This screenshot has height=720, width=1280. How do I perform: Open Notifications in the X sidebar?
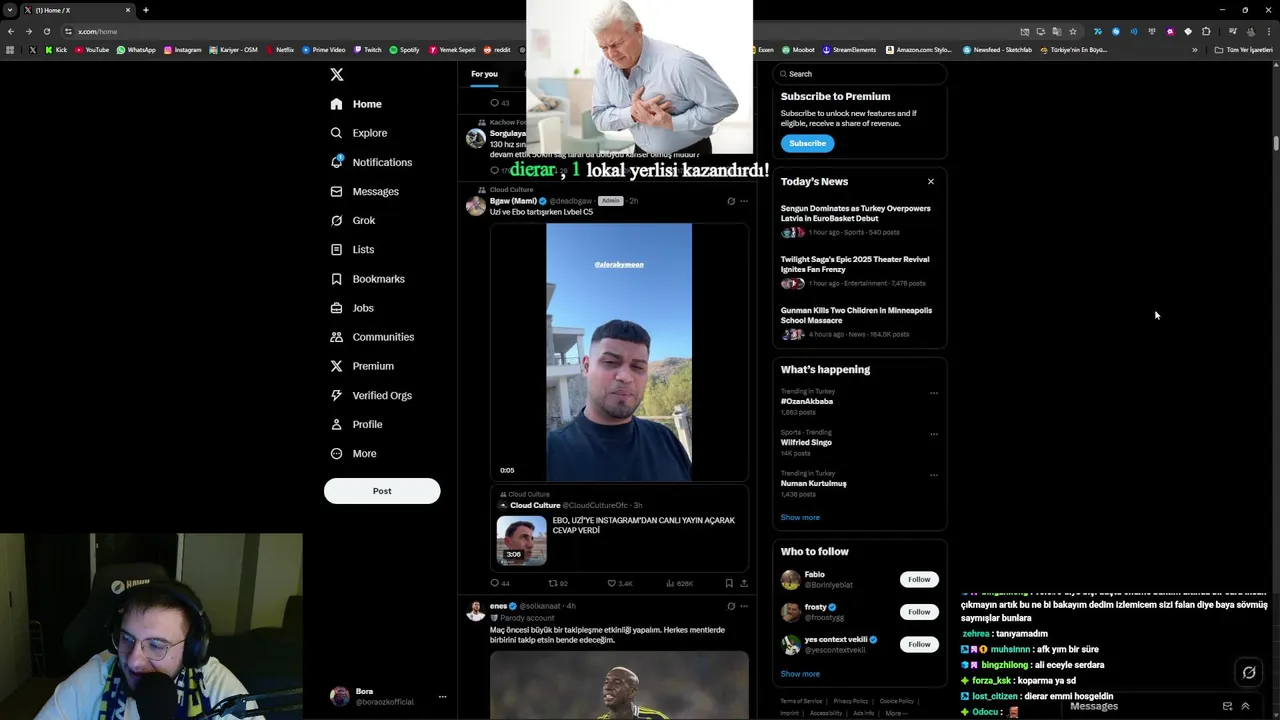[371, 162]
